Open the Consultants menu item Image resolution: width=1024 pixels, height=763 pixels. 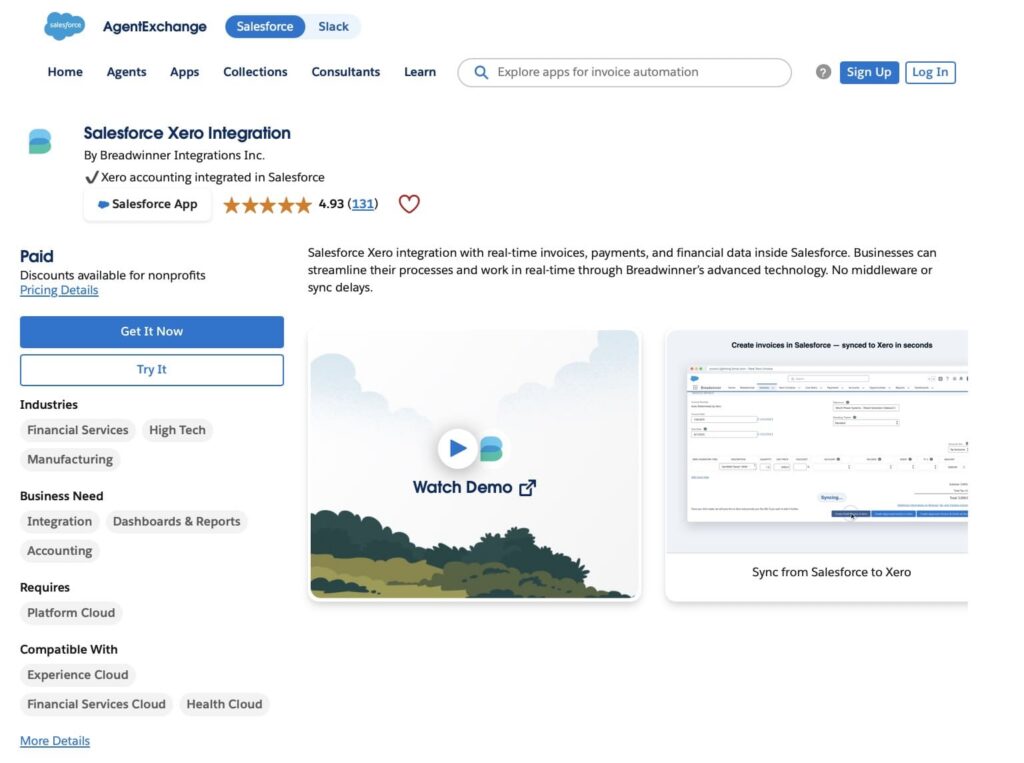345,72
